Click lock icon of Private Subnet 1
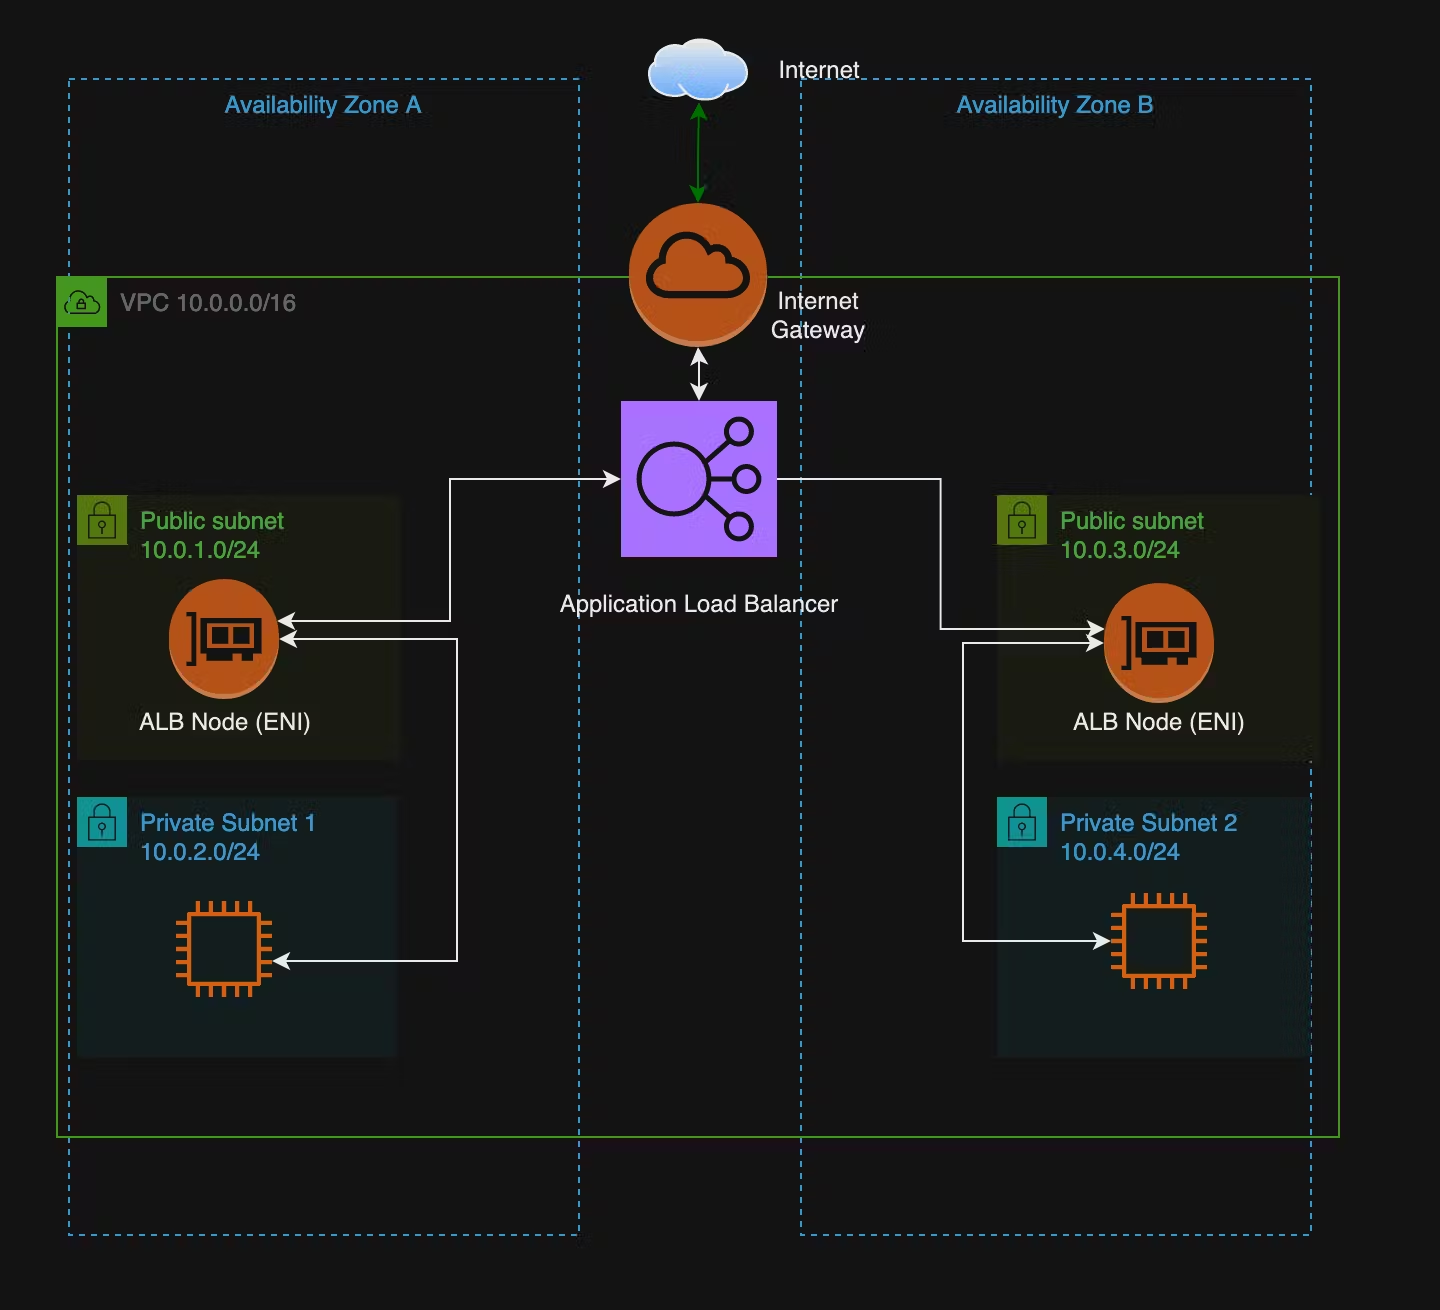 (x=102, y=822)
